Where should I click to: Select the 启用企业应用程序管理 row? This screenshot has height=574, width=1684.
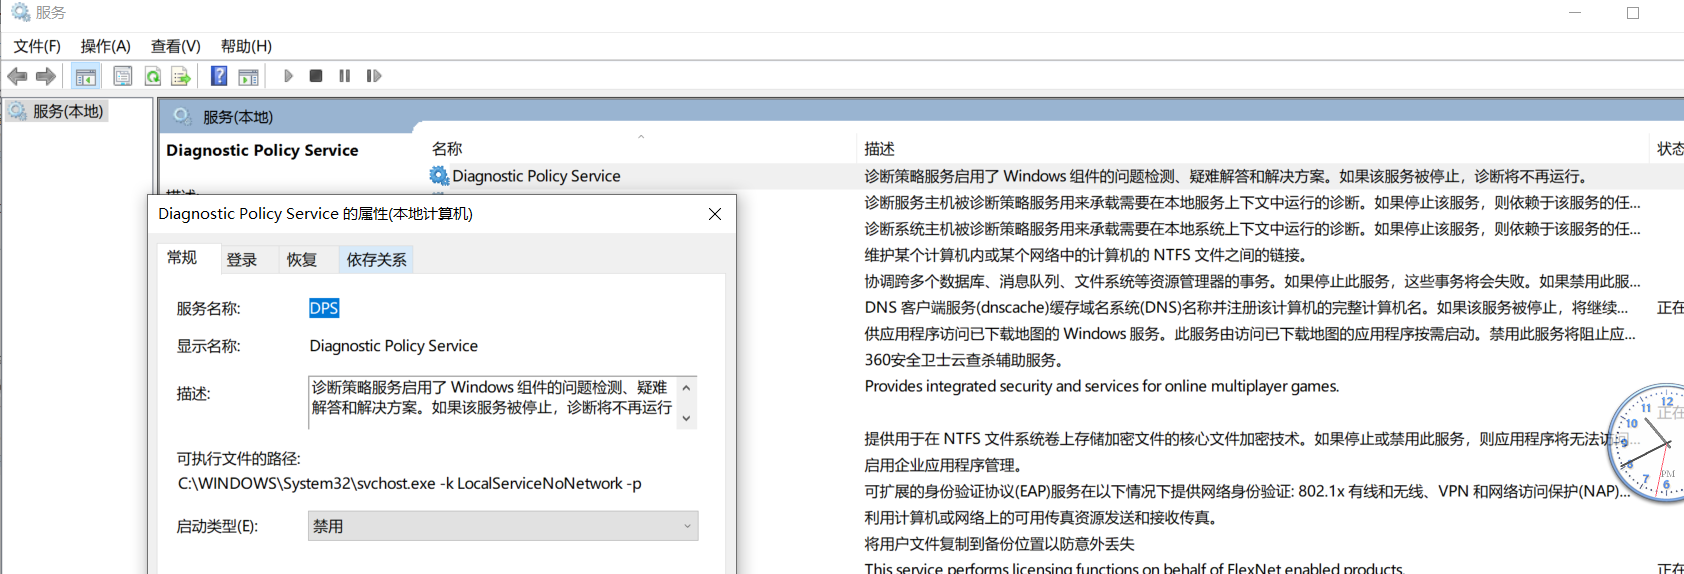pos(943,465)
